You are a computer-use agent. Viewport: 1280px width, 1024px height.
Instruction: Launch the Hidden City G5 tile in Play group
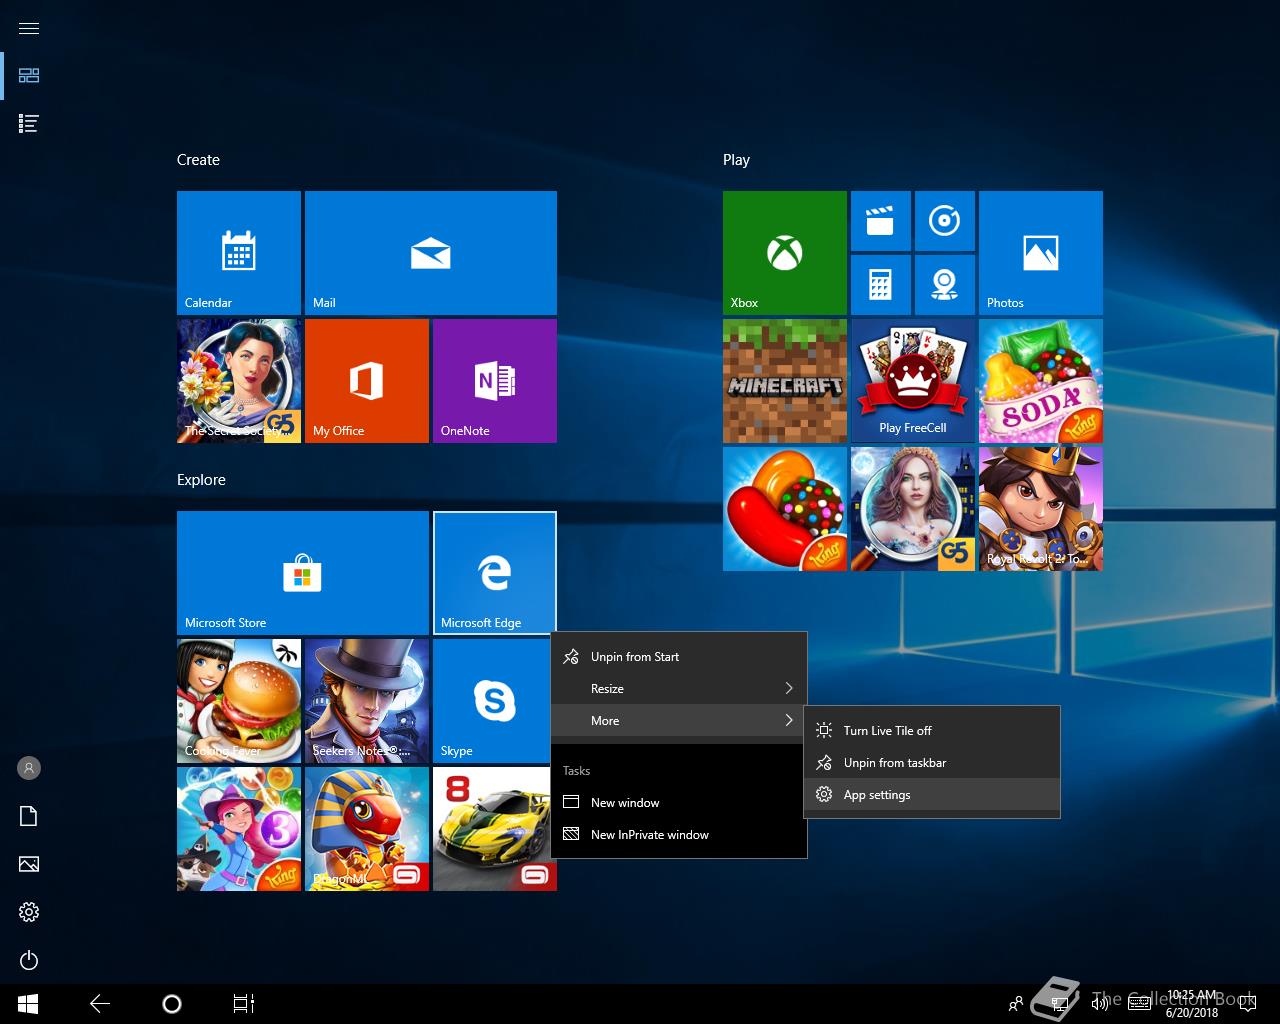pyautogui.click(x=913, y=509)
